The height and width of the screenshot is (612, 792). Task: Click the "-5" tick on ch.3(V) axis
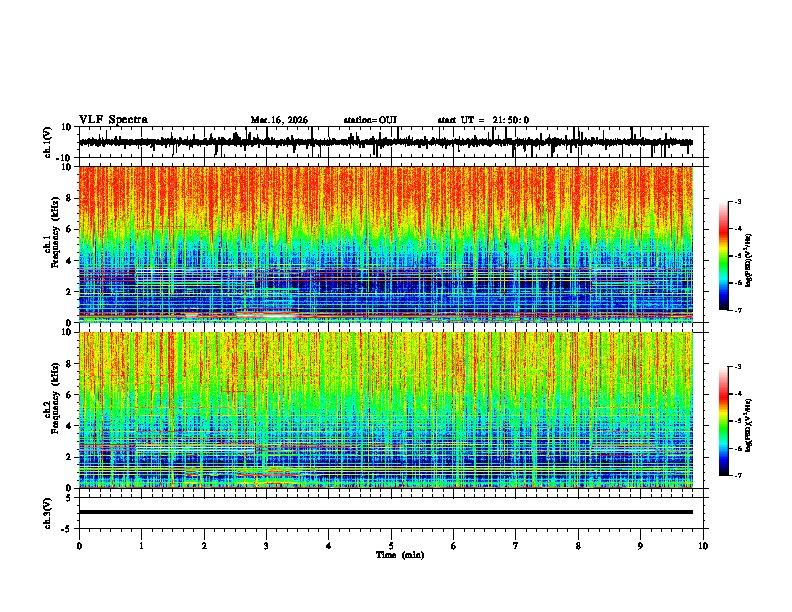point(67,529)
